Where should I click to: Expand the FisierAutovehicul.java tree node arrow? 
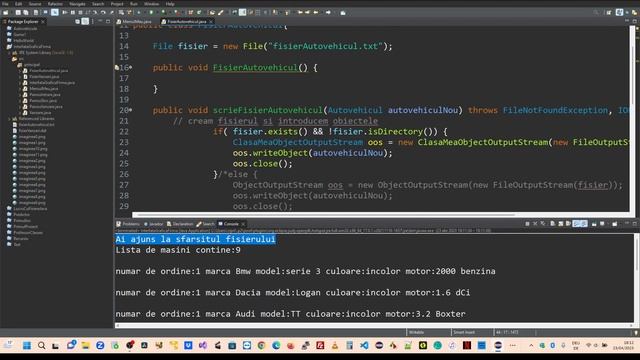tap(20, 71)
